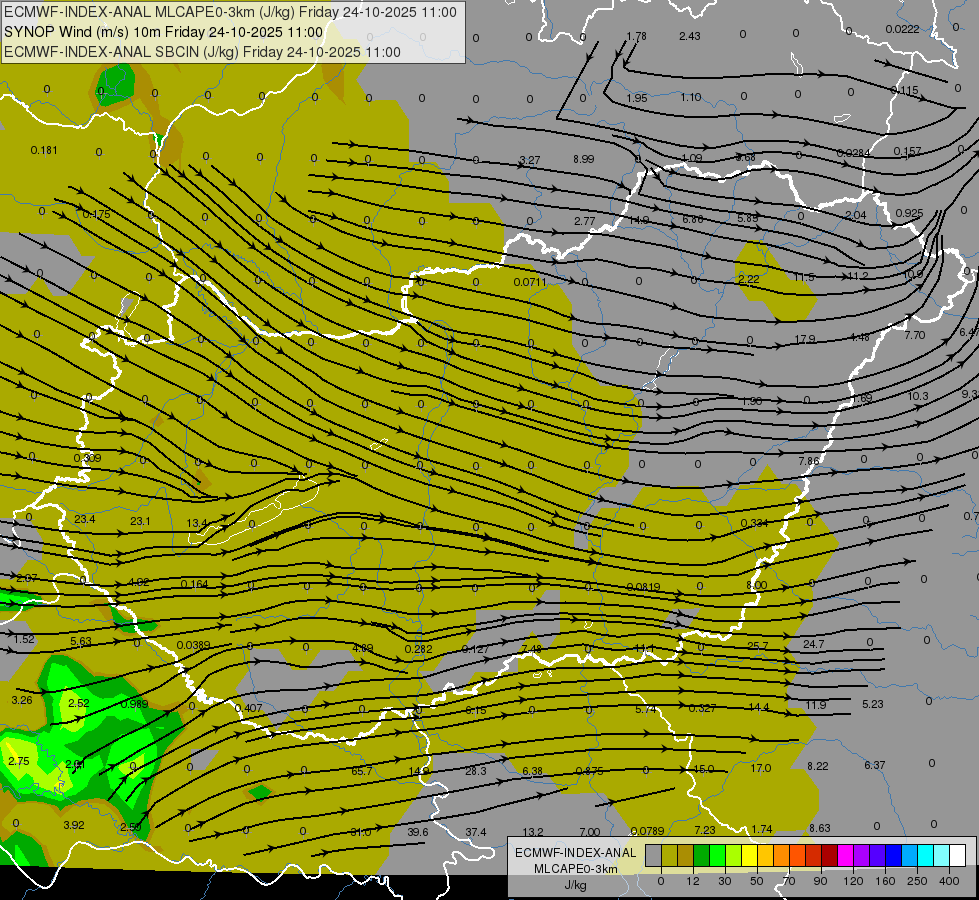The image size is (979, 900).
Task: Click the map value '2.22'
Action: 748,279
